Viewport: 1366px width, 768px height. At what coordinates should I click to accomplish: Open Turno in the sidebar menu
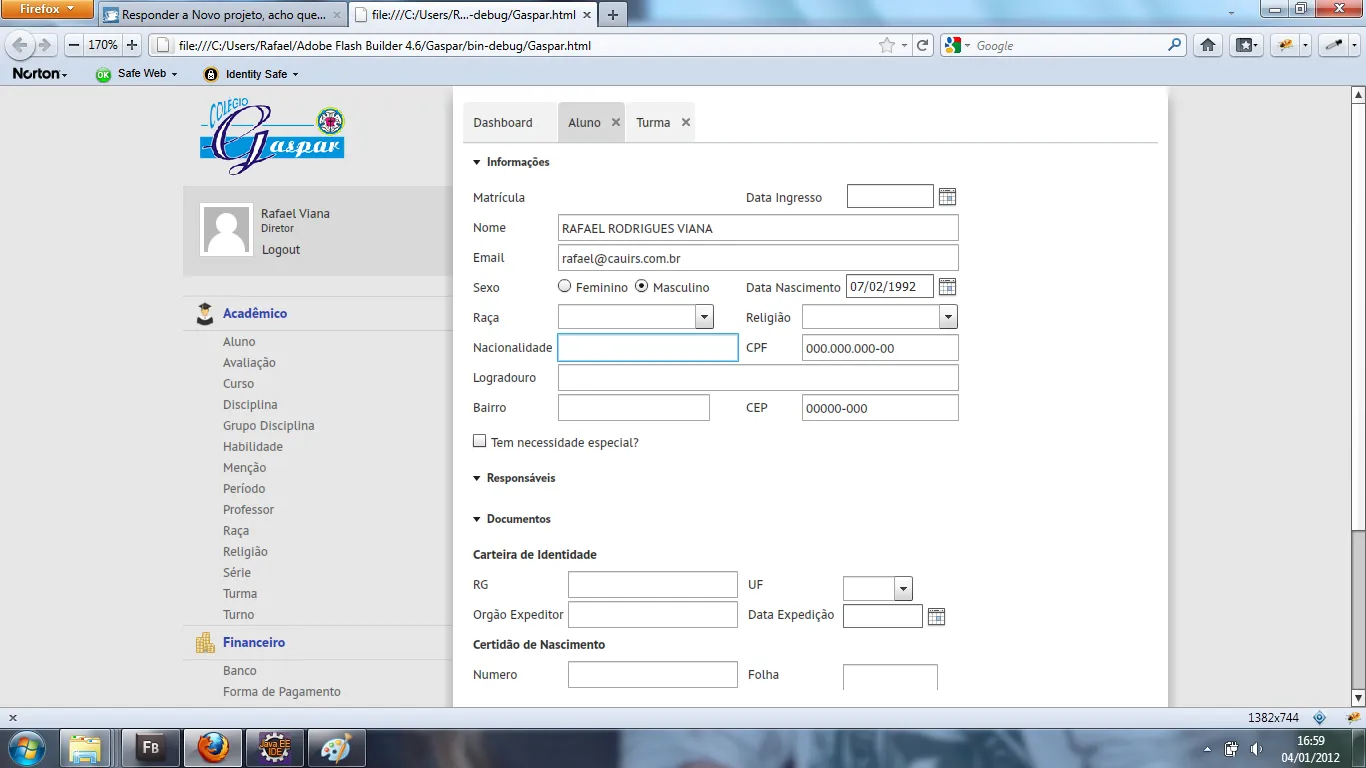point(238,615)
